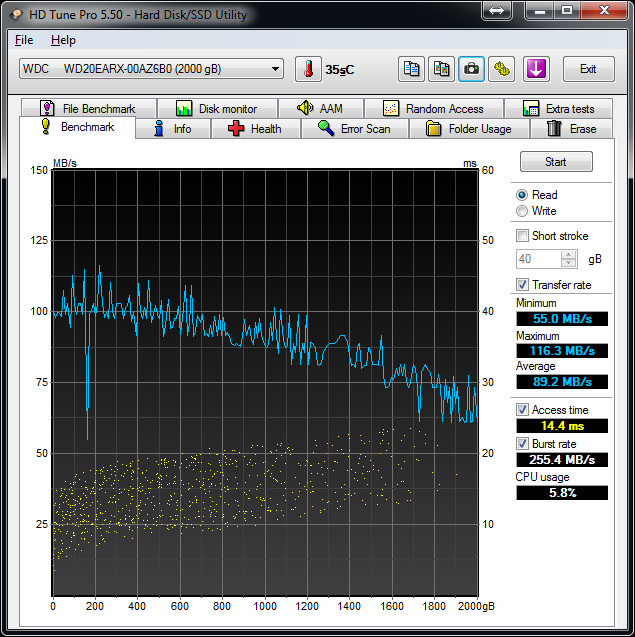Select the Read radio button
The image size is (635, 637).
(x=522, y=195)
